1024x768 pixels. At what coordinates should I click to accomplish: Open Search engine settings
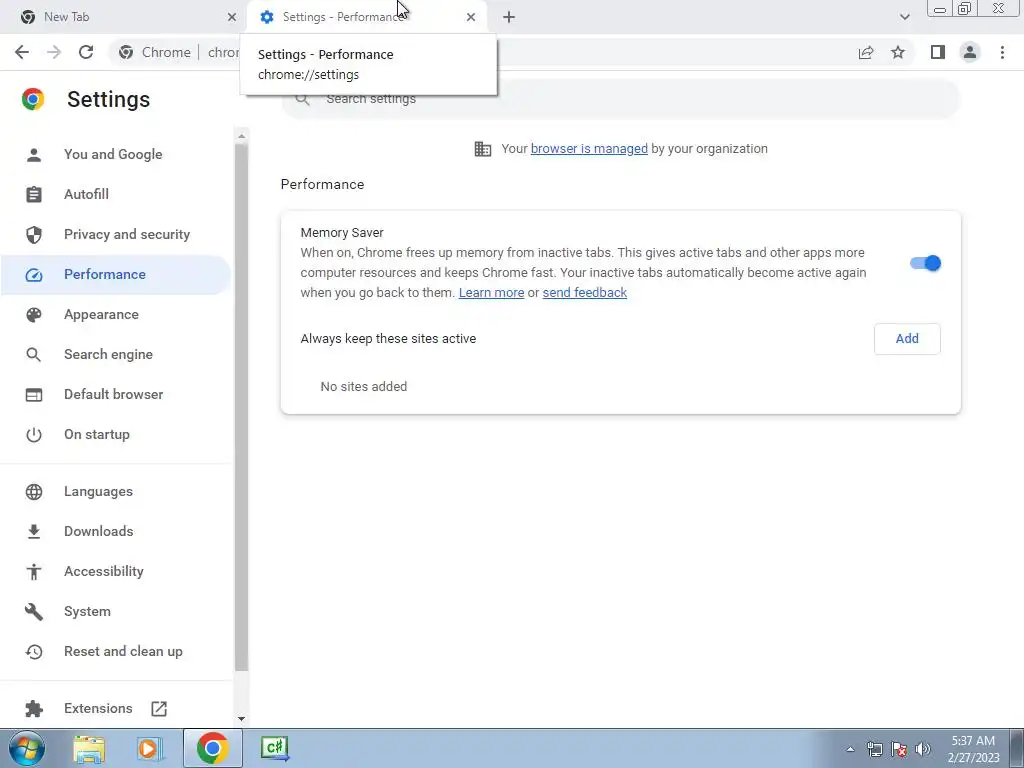coord(108,355)
